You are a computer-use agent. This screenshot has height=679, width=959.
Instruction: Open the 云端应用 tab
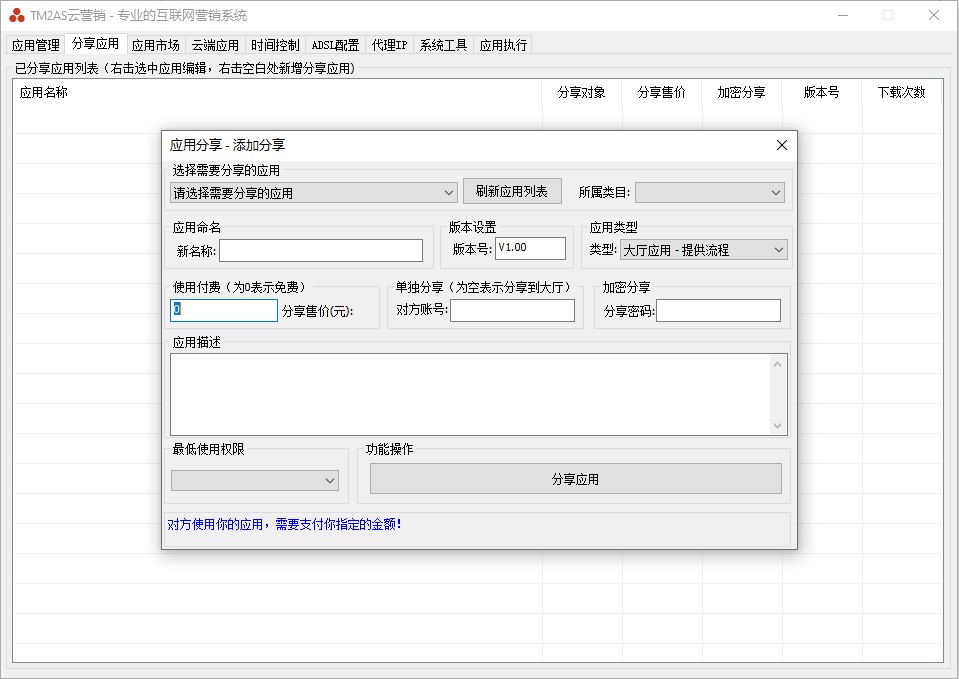click(x=215, y=45)
